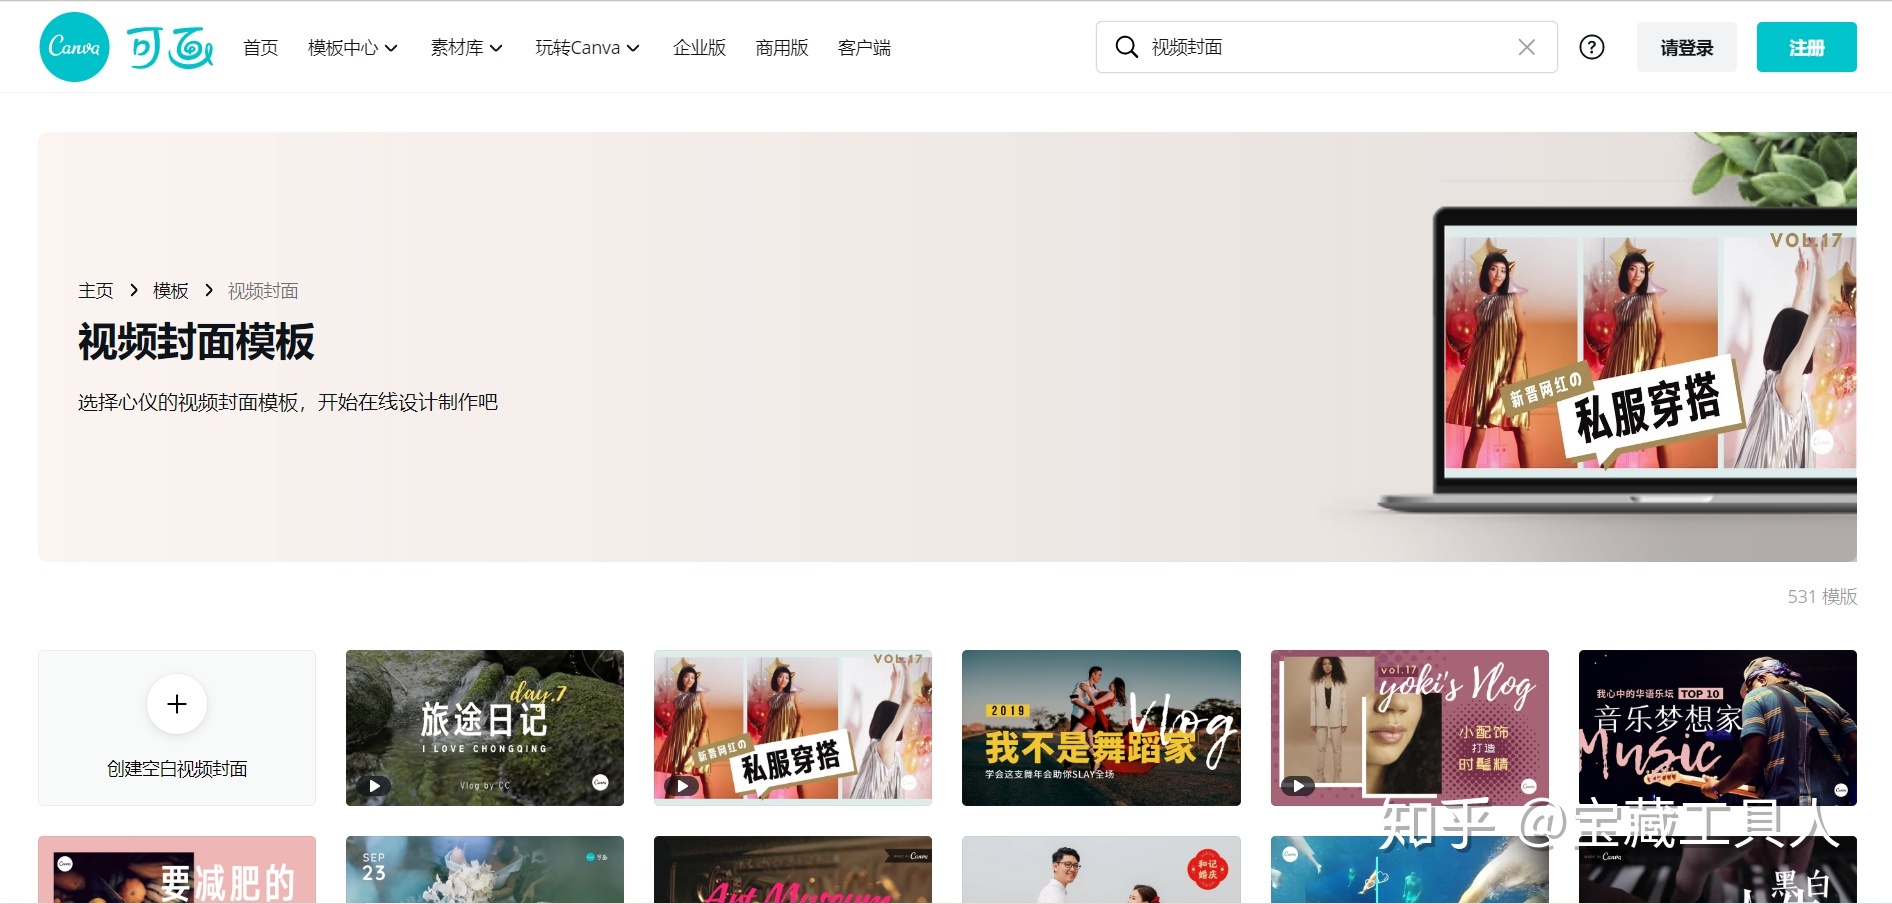This screenshot has height=904, width=1892.
Task: Click the 注册 sign-up button
Action: tap(1806, 48)
